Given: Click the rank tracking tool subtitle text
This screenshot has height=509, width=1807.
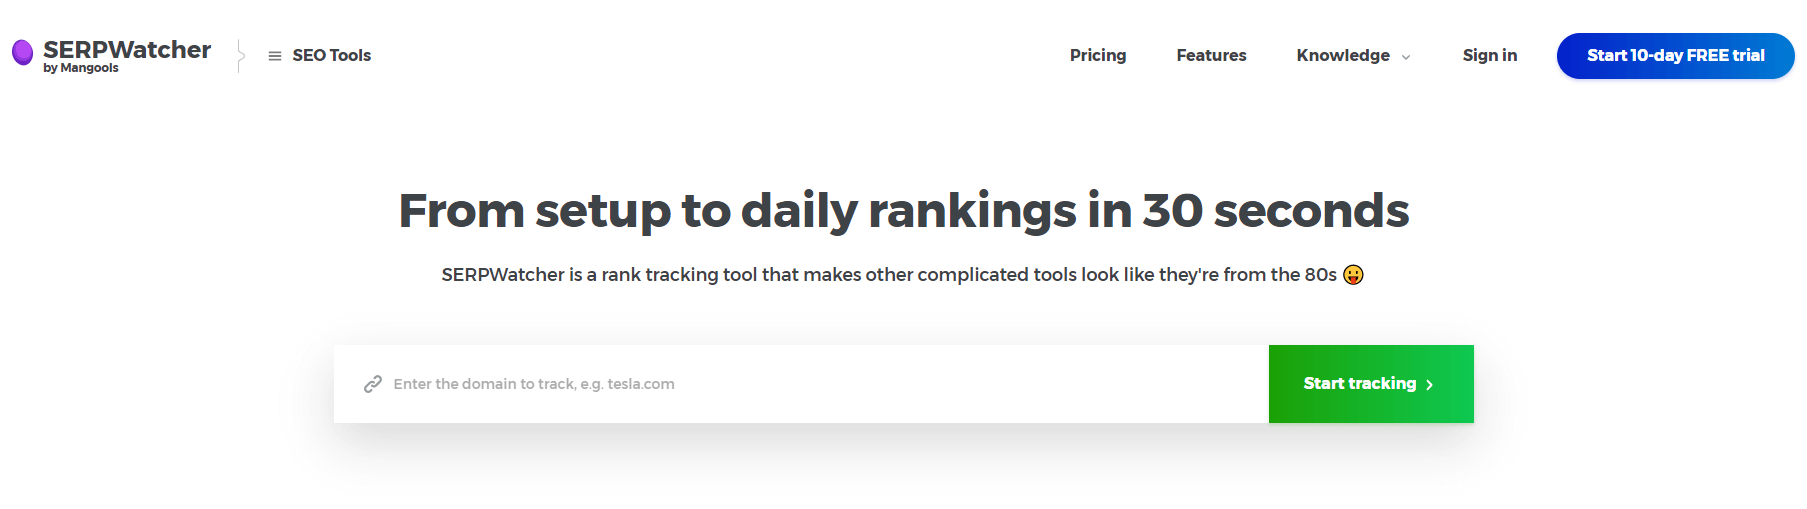Looking at the screenshot, I should [x=889, y=275].
